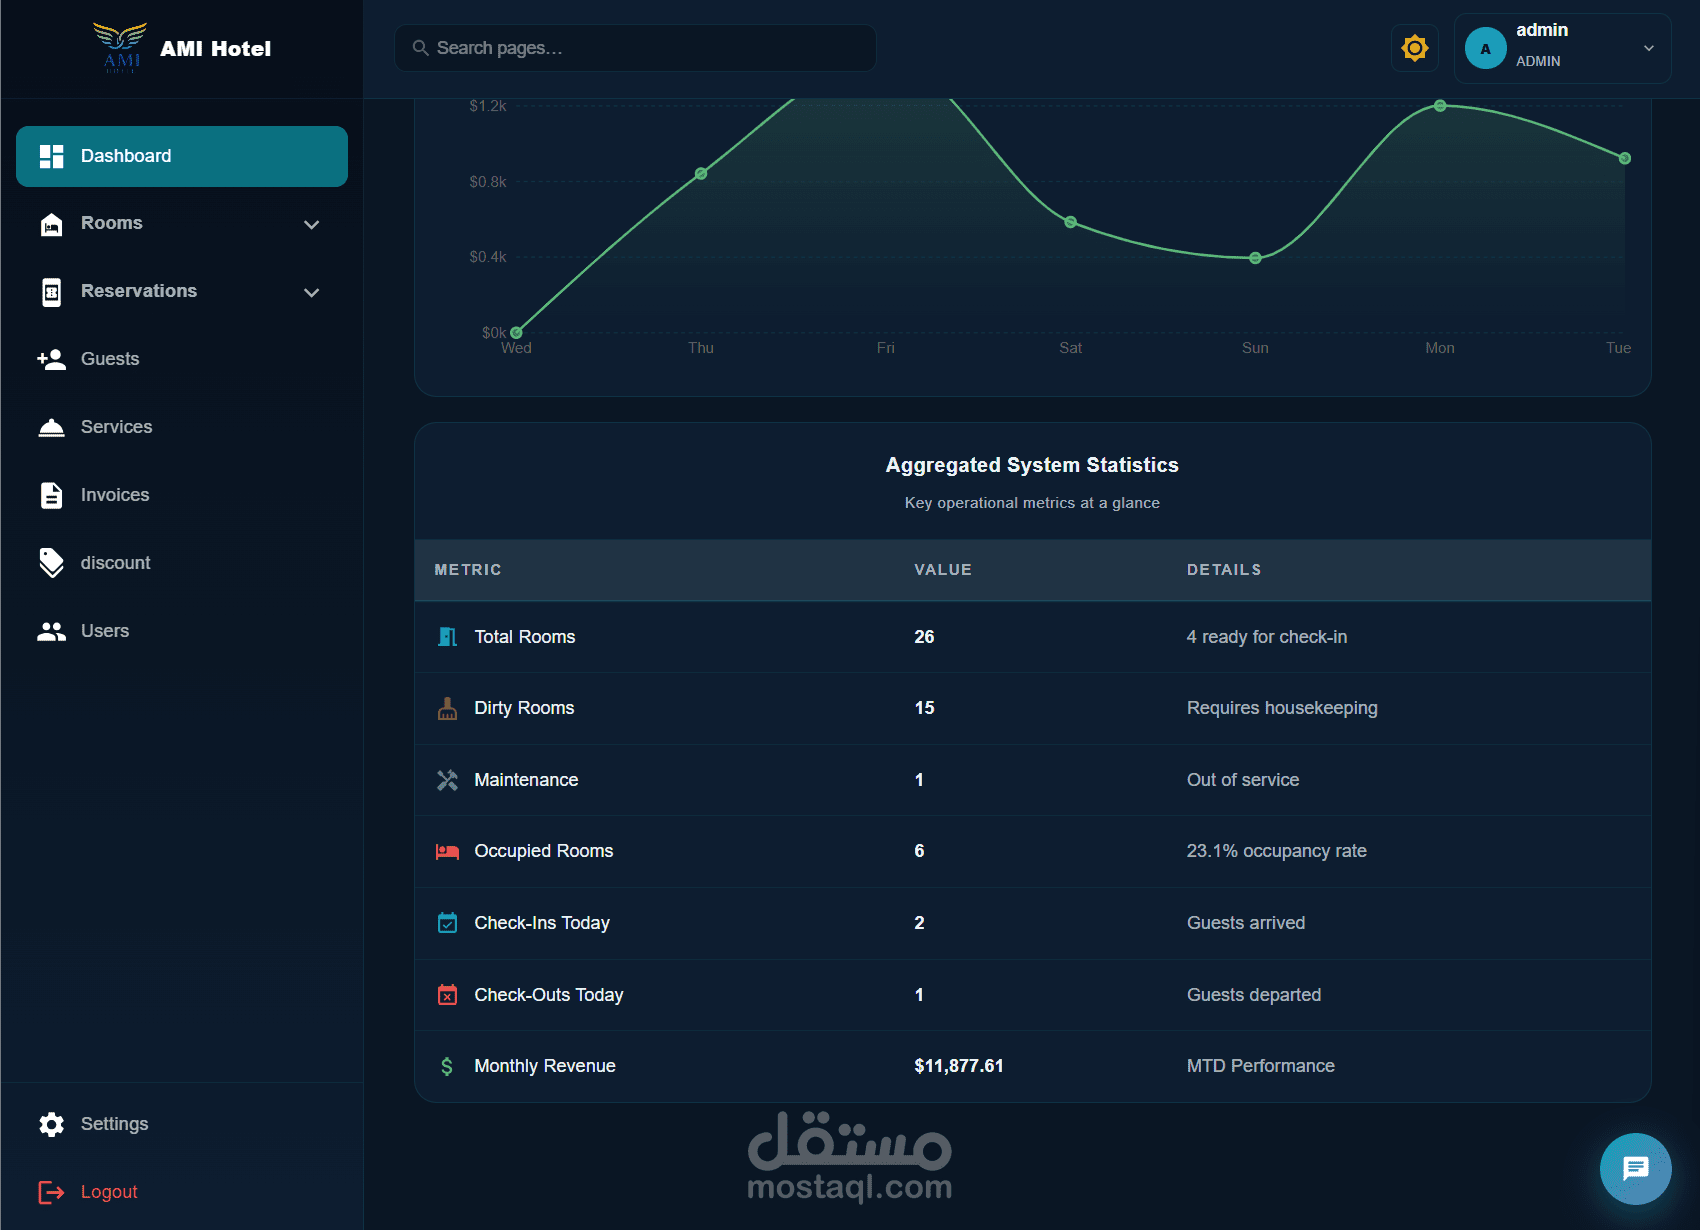The width and height of the screenshot is (1700, 1230).
Task: Select the Total Rooms value 26
Action: coord(924,637)
